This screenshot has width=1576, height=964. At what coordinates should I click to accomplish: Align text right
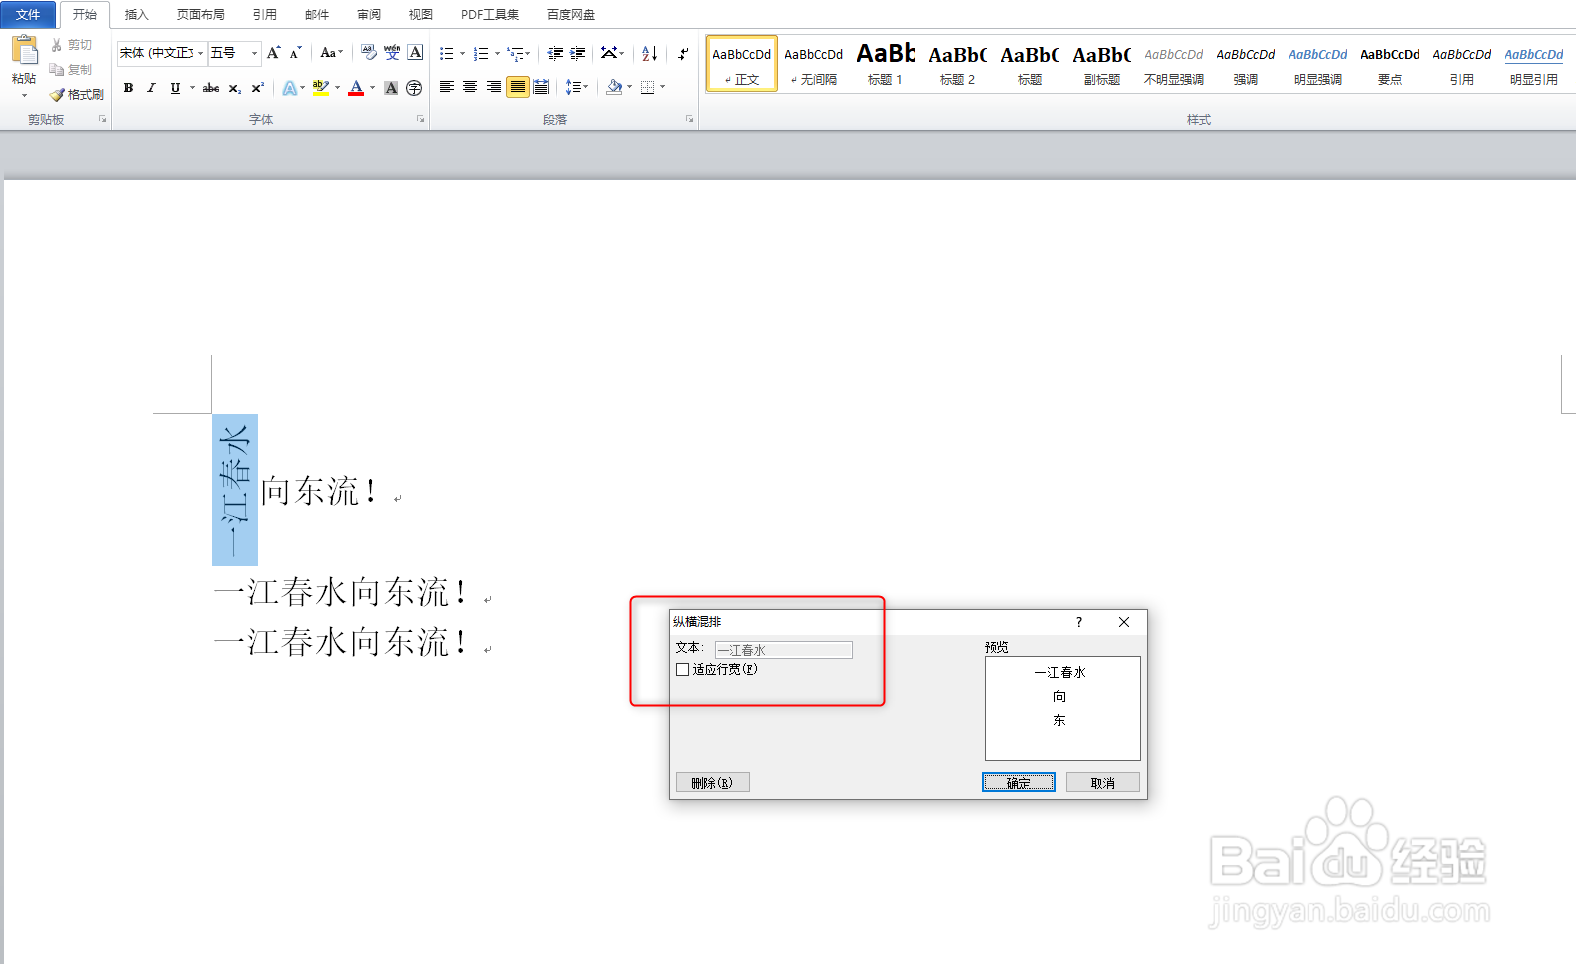[494, 87]
